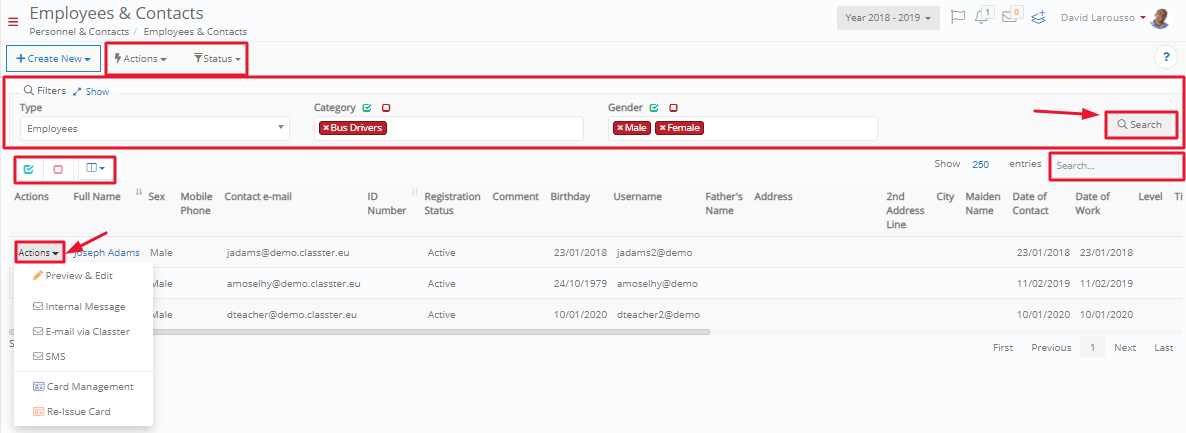Click Username column header

[638, 197]
